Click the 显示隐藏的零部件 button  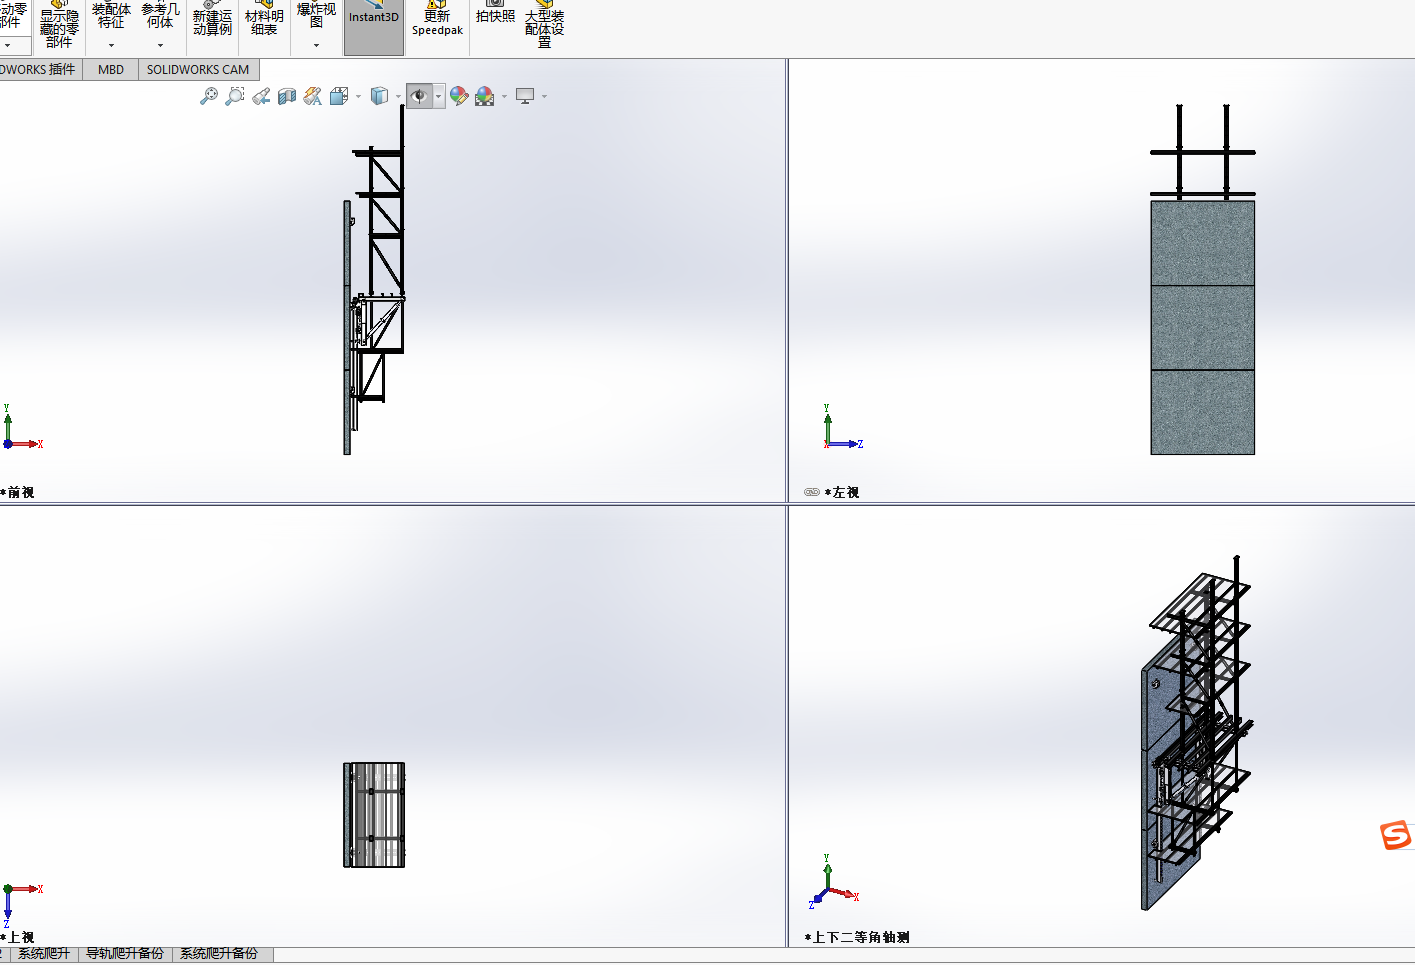point(59,24)
